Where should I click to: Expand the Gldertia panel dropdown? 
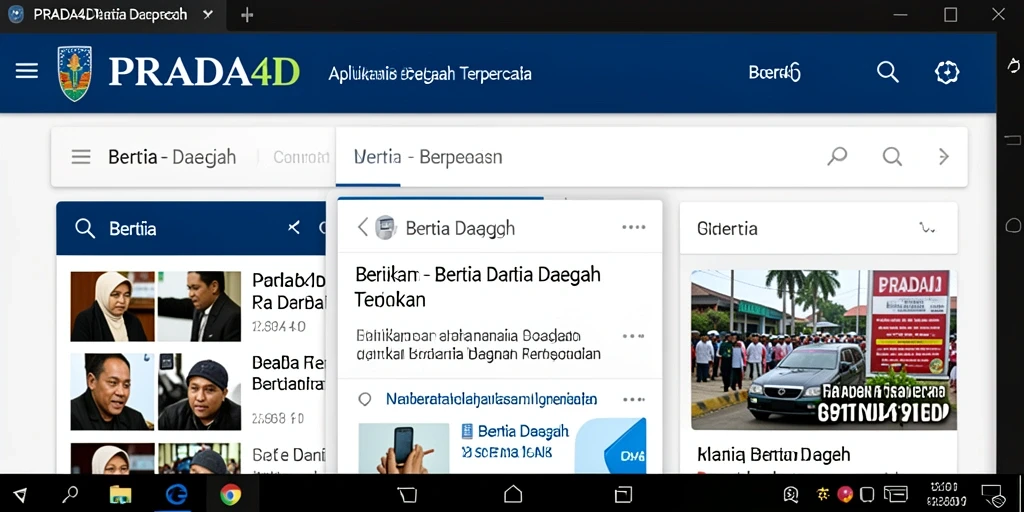927,228
